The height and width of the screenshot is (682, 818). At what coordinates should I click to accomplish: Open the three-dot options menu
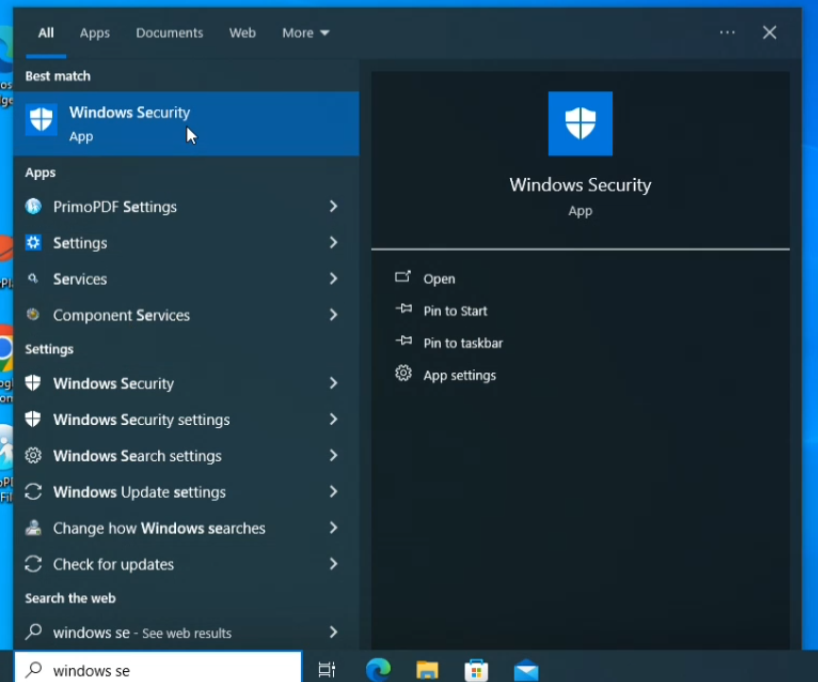pyautogui.click(x=727, y=32)
